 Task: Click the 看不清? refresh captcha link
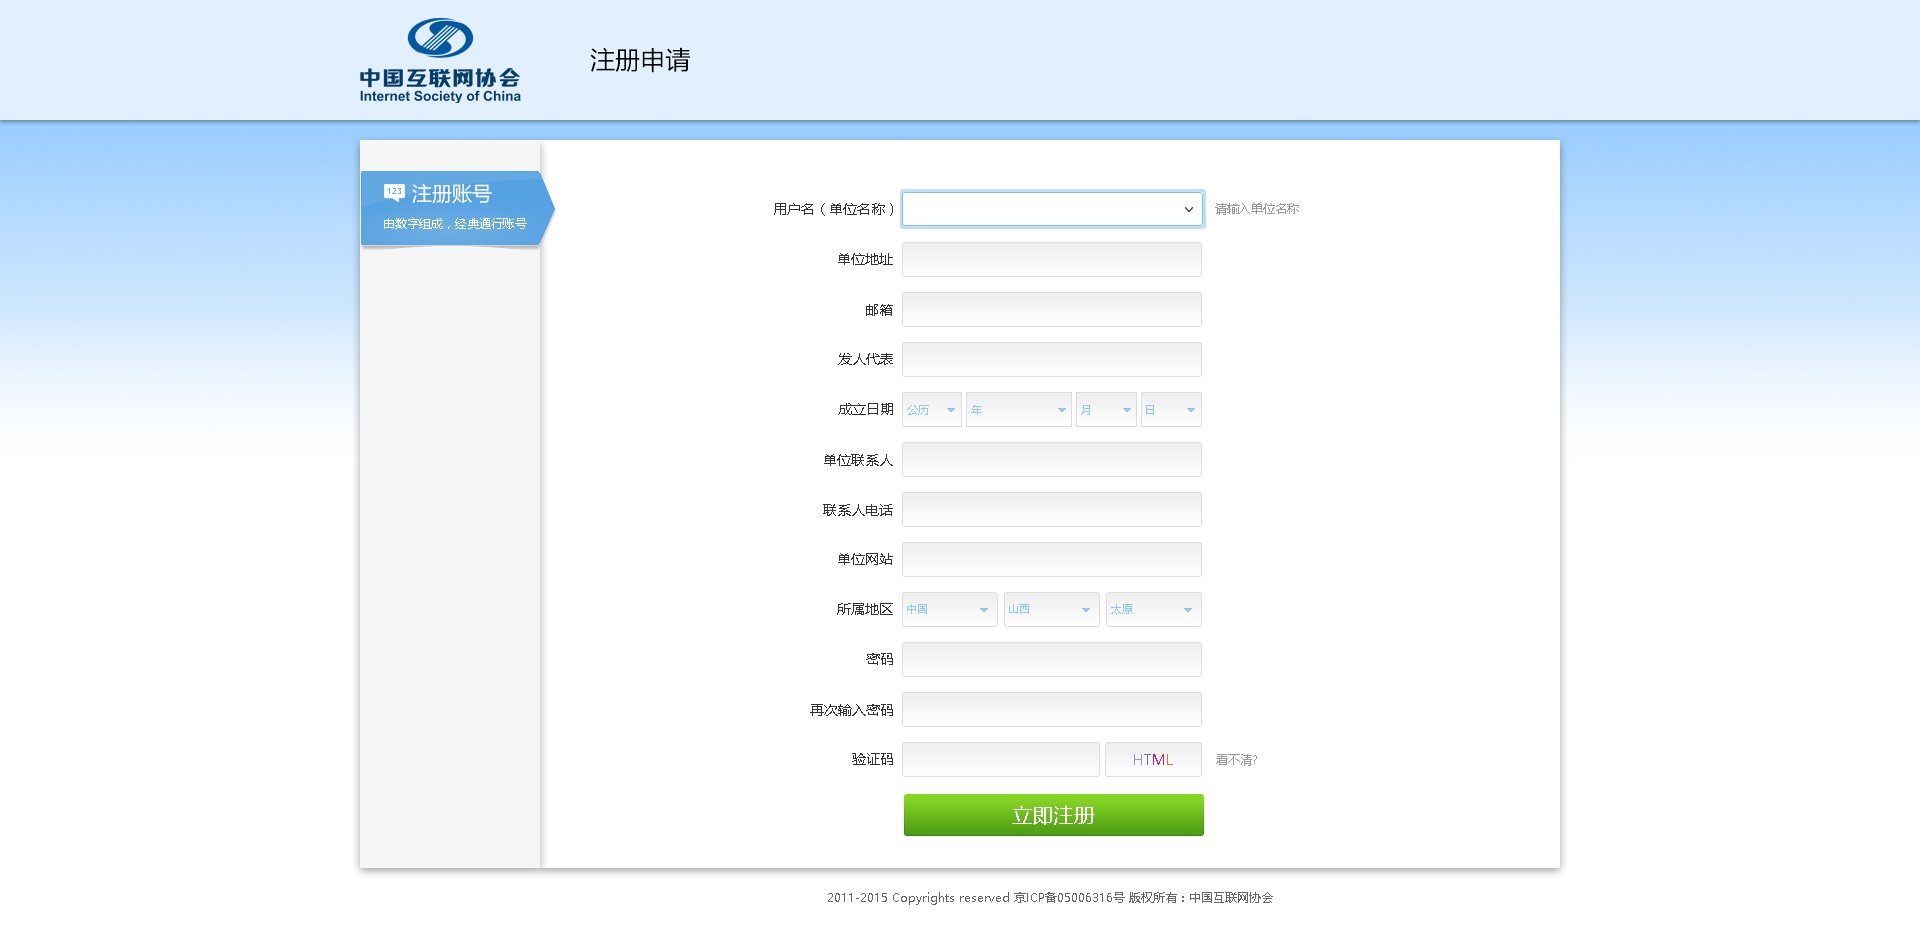(1236, 760)
